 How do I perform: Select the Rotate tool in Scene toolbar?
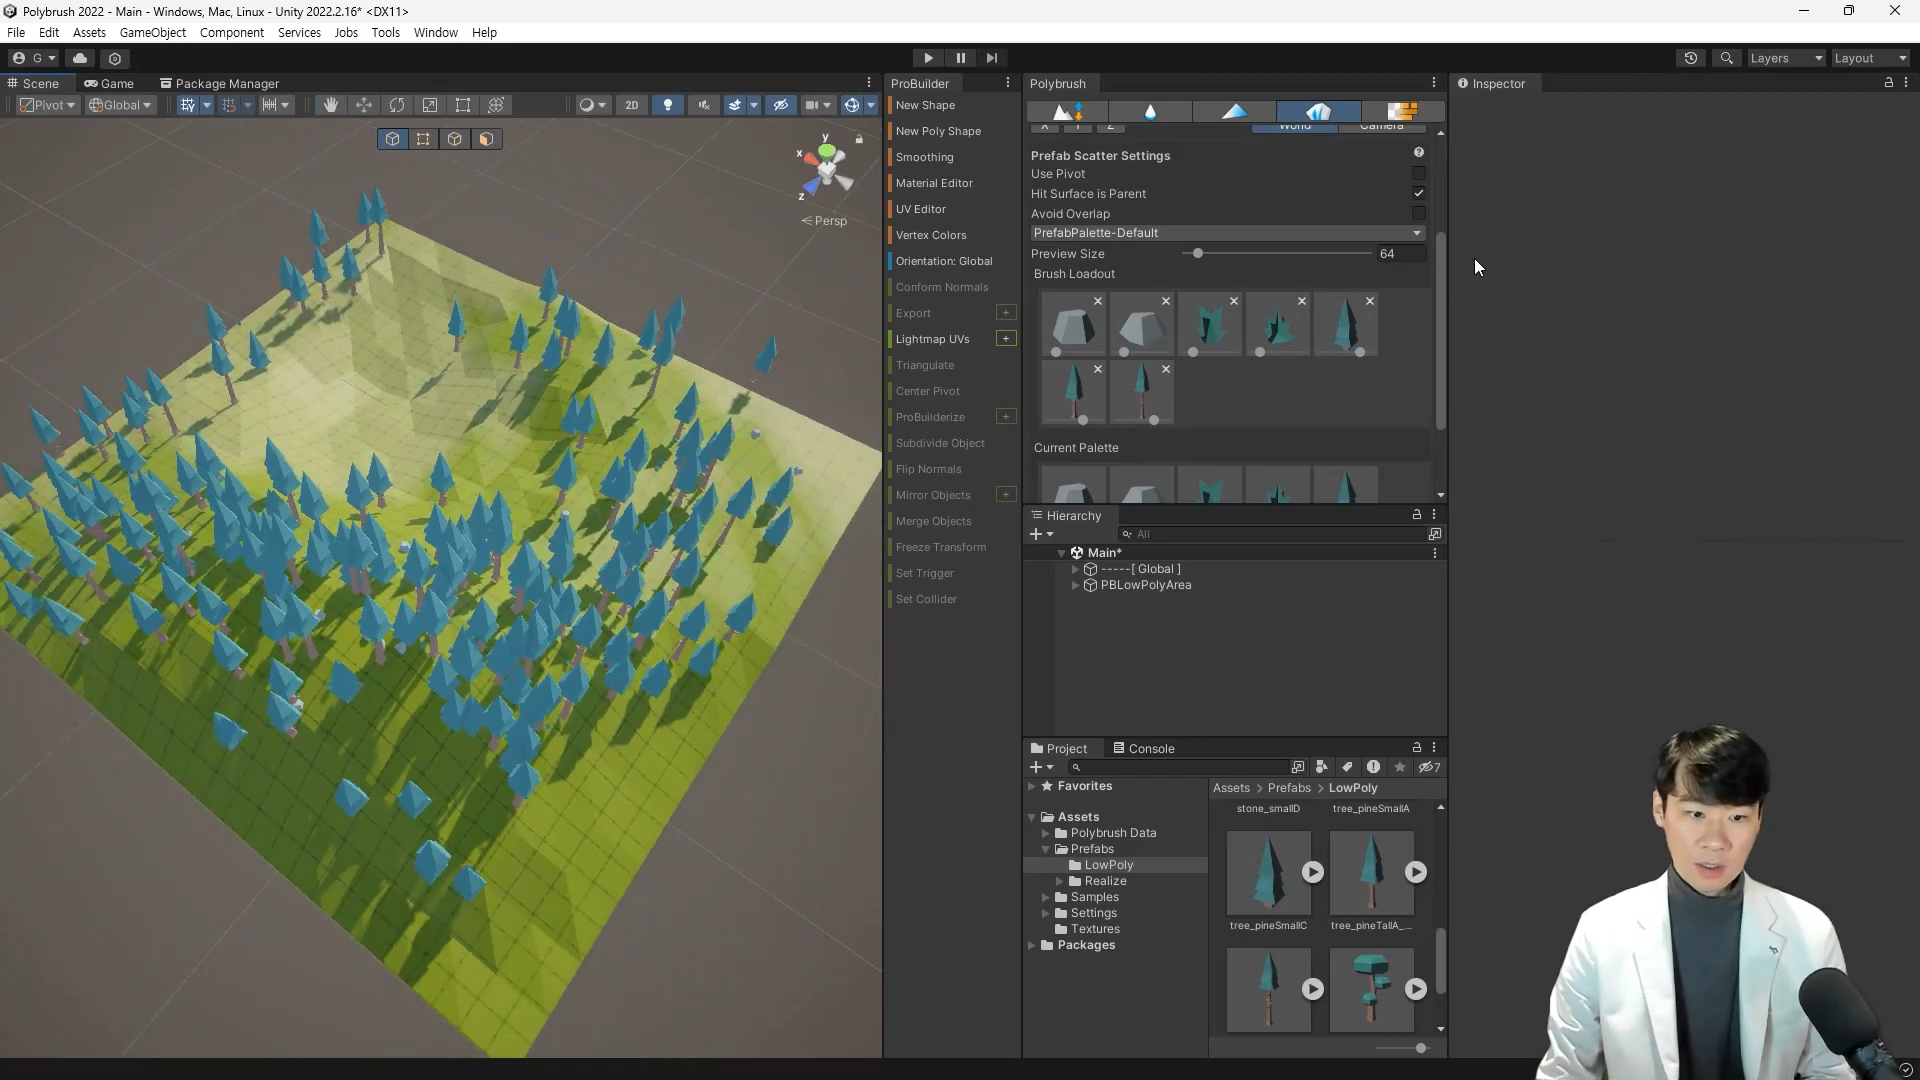[x=397, y=105]
